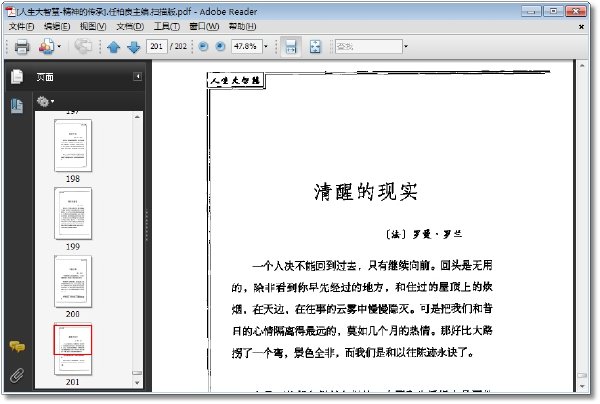
Task: Open the Find options dropdown arrow
Action: point(406,47)
